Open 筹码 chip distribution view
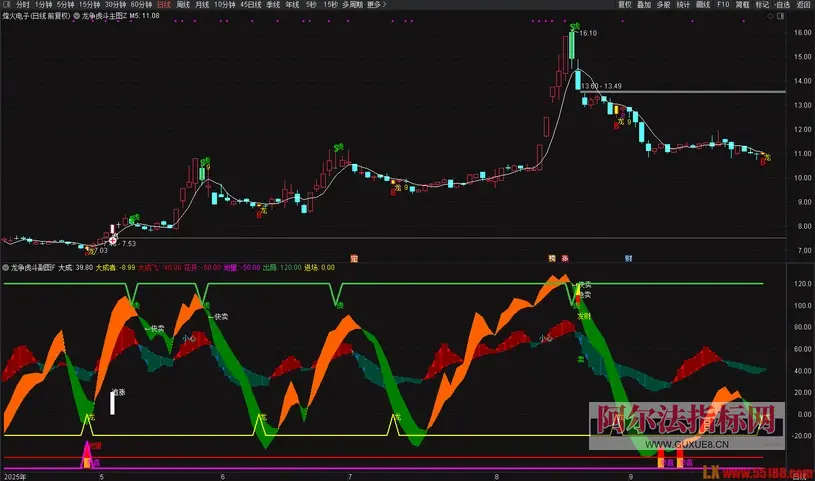The width and height of the screenshot is (815, 481). [743, 5]
